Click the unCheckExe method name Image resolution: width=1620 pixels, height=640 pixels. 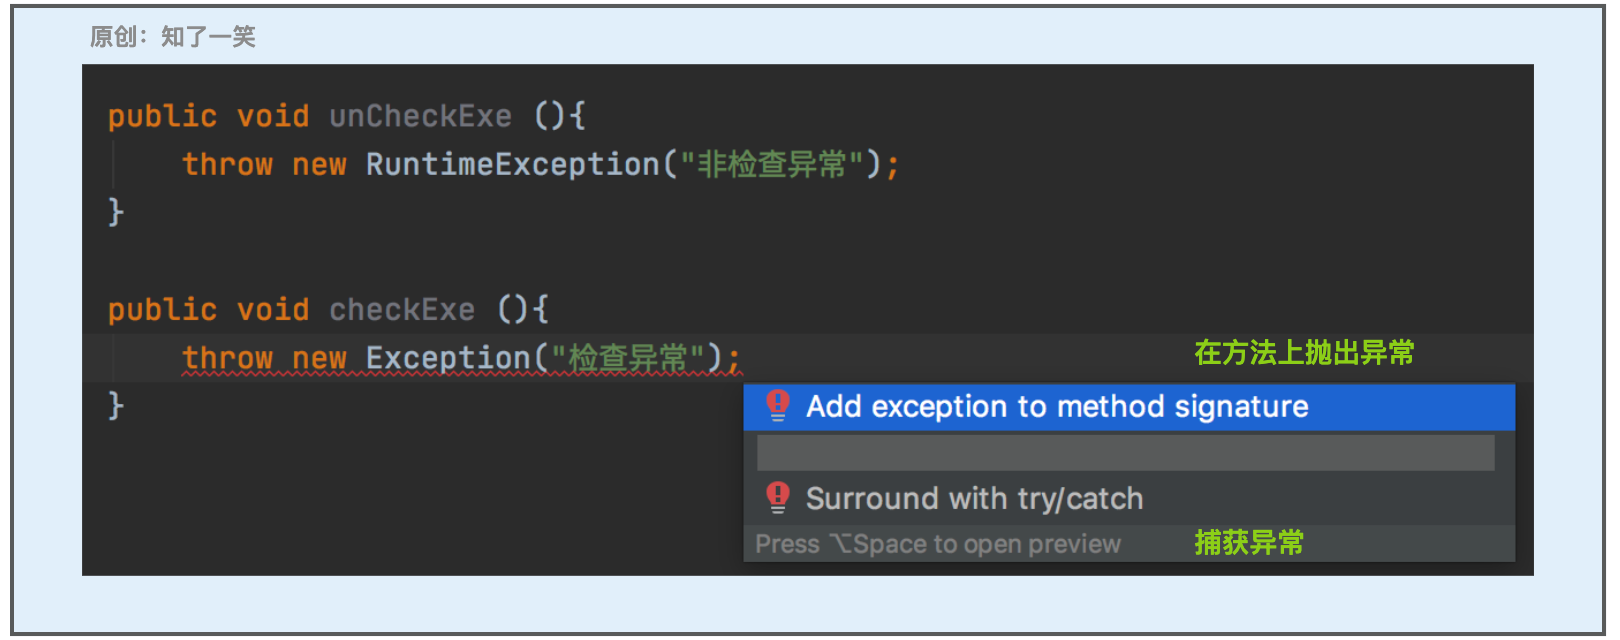420,116
